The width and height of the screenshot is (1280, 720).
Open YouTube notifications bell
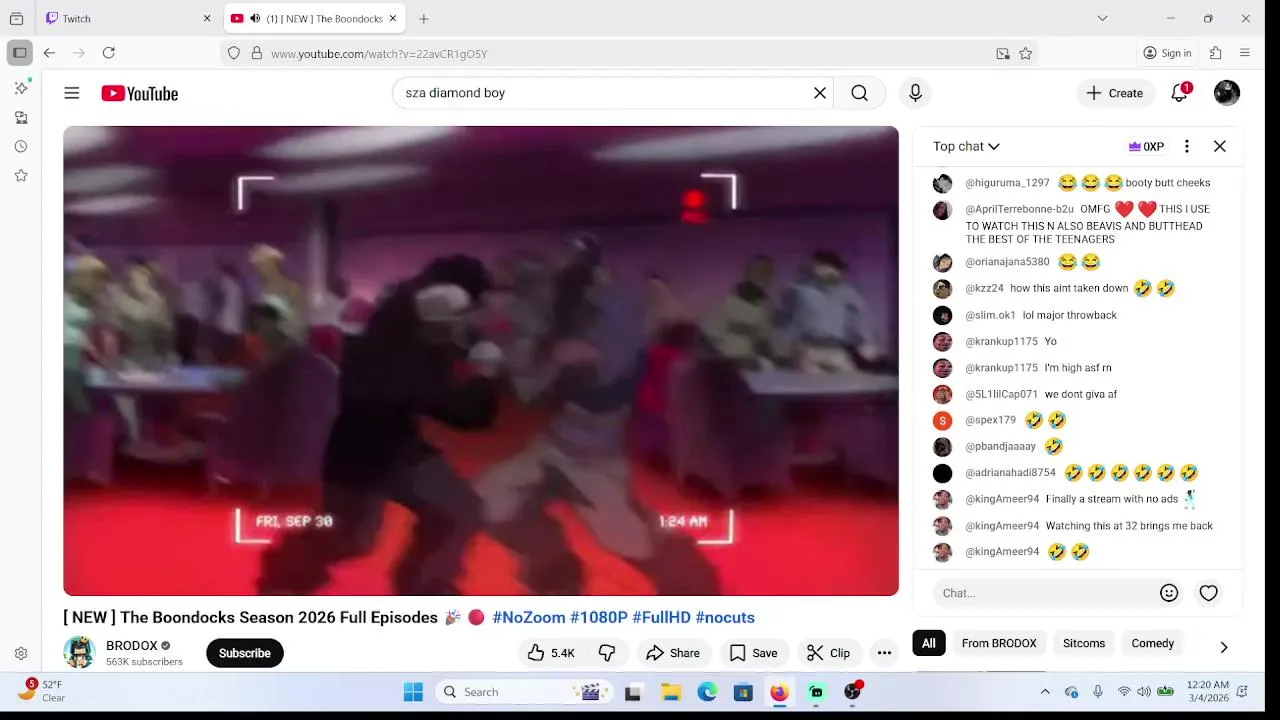point(1180,93)
